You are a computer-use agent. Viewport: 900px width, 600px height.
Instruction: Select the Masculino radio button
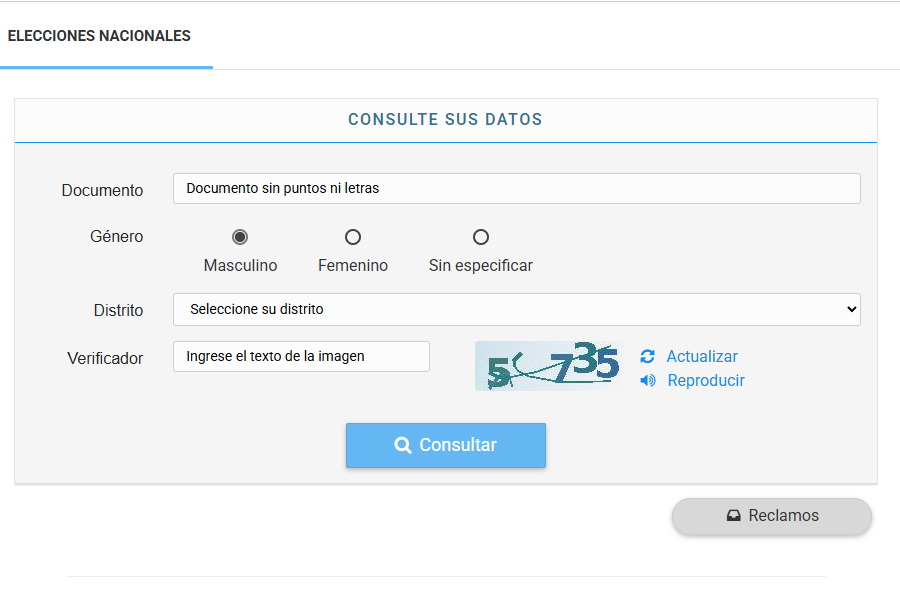point(240,237)
